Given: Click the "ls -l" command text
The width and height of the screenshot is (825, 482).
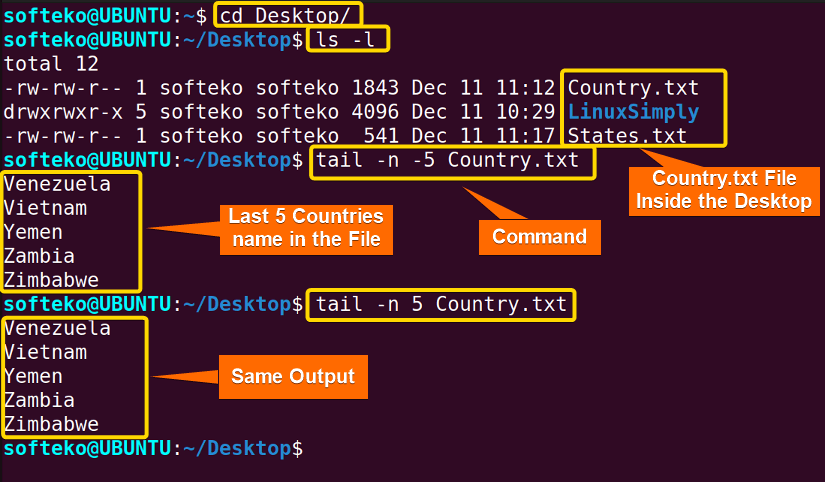Looking at the screenshot, I should coord(345,39).
